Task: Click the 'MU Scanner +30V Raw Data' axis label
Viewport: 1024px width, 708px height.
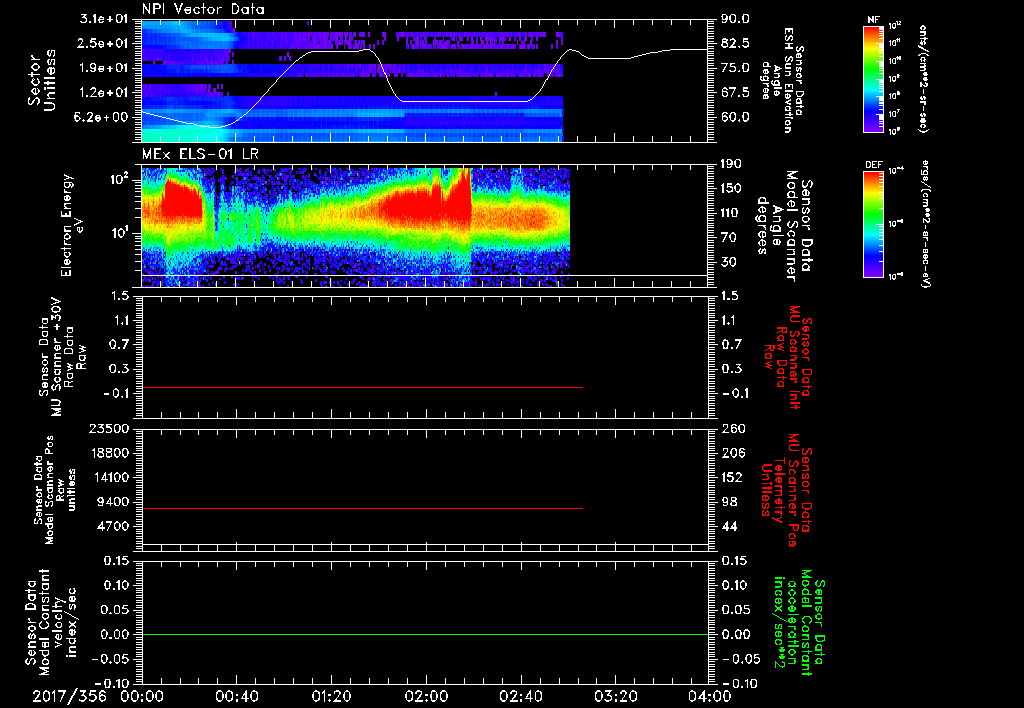Action: [x=62, y=357]
